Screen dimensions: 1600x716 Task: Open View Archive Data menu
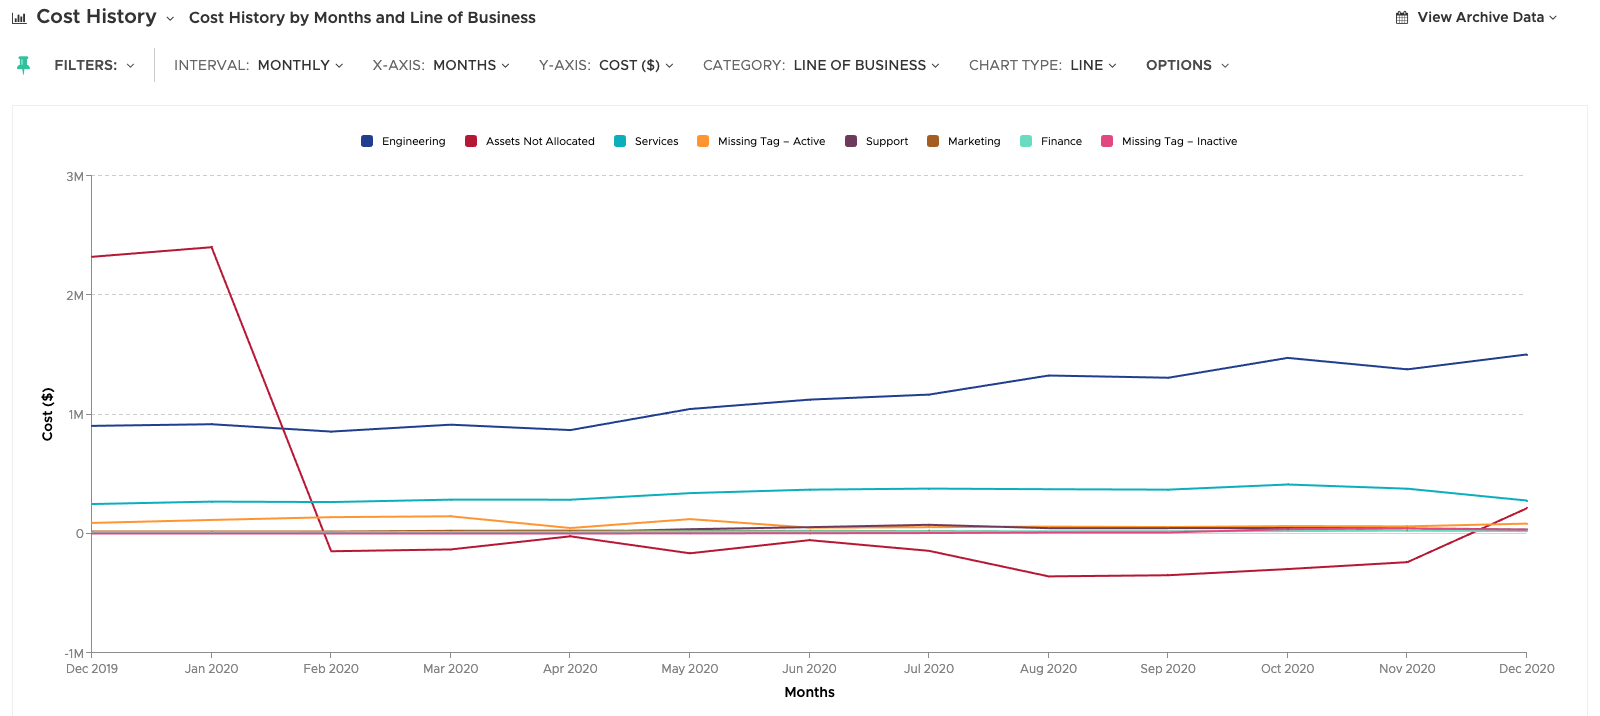click(1486, 18)
